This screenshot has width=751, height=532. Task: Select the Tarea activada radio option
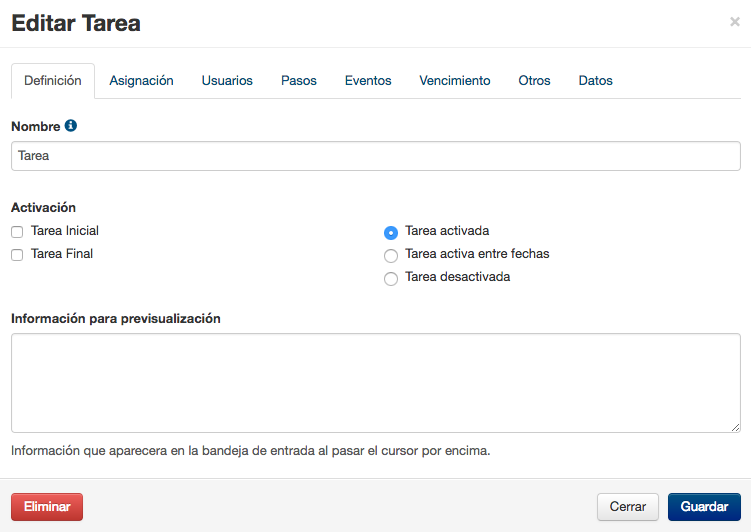391,233
